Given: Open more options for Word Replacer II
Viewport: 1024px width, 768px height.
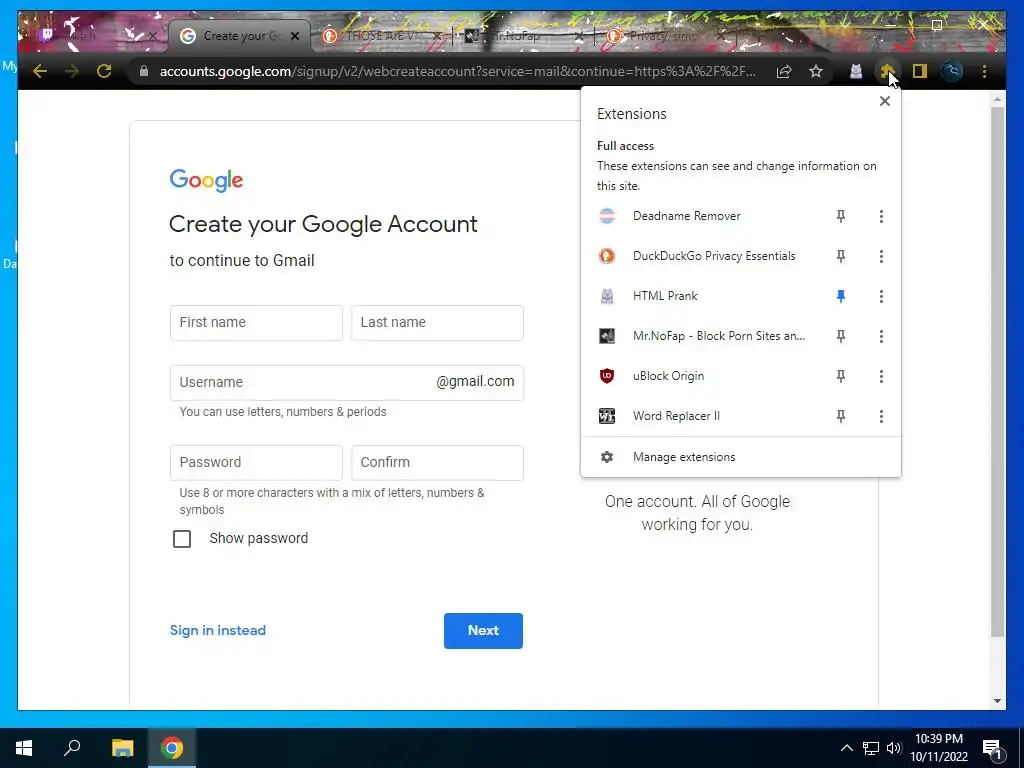Looking at the screenshot, I should pyautogui.click(x=881, y=416).
